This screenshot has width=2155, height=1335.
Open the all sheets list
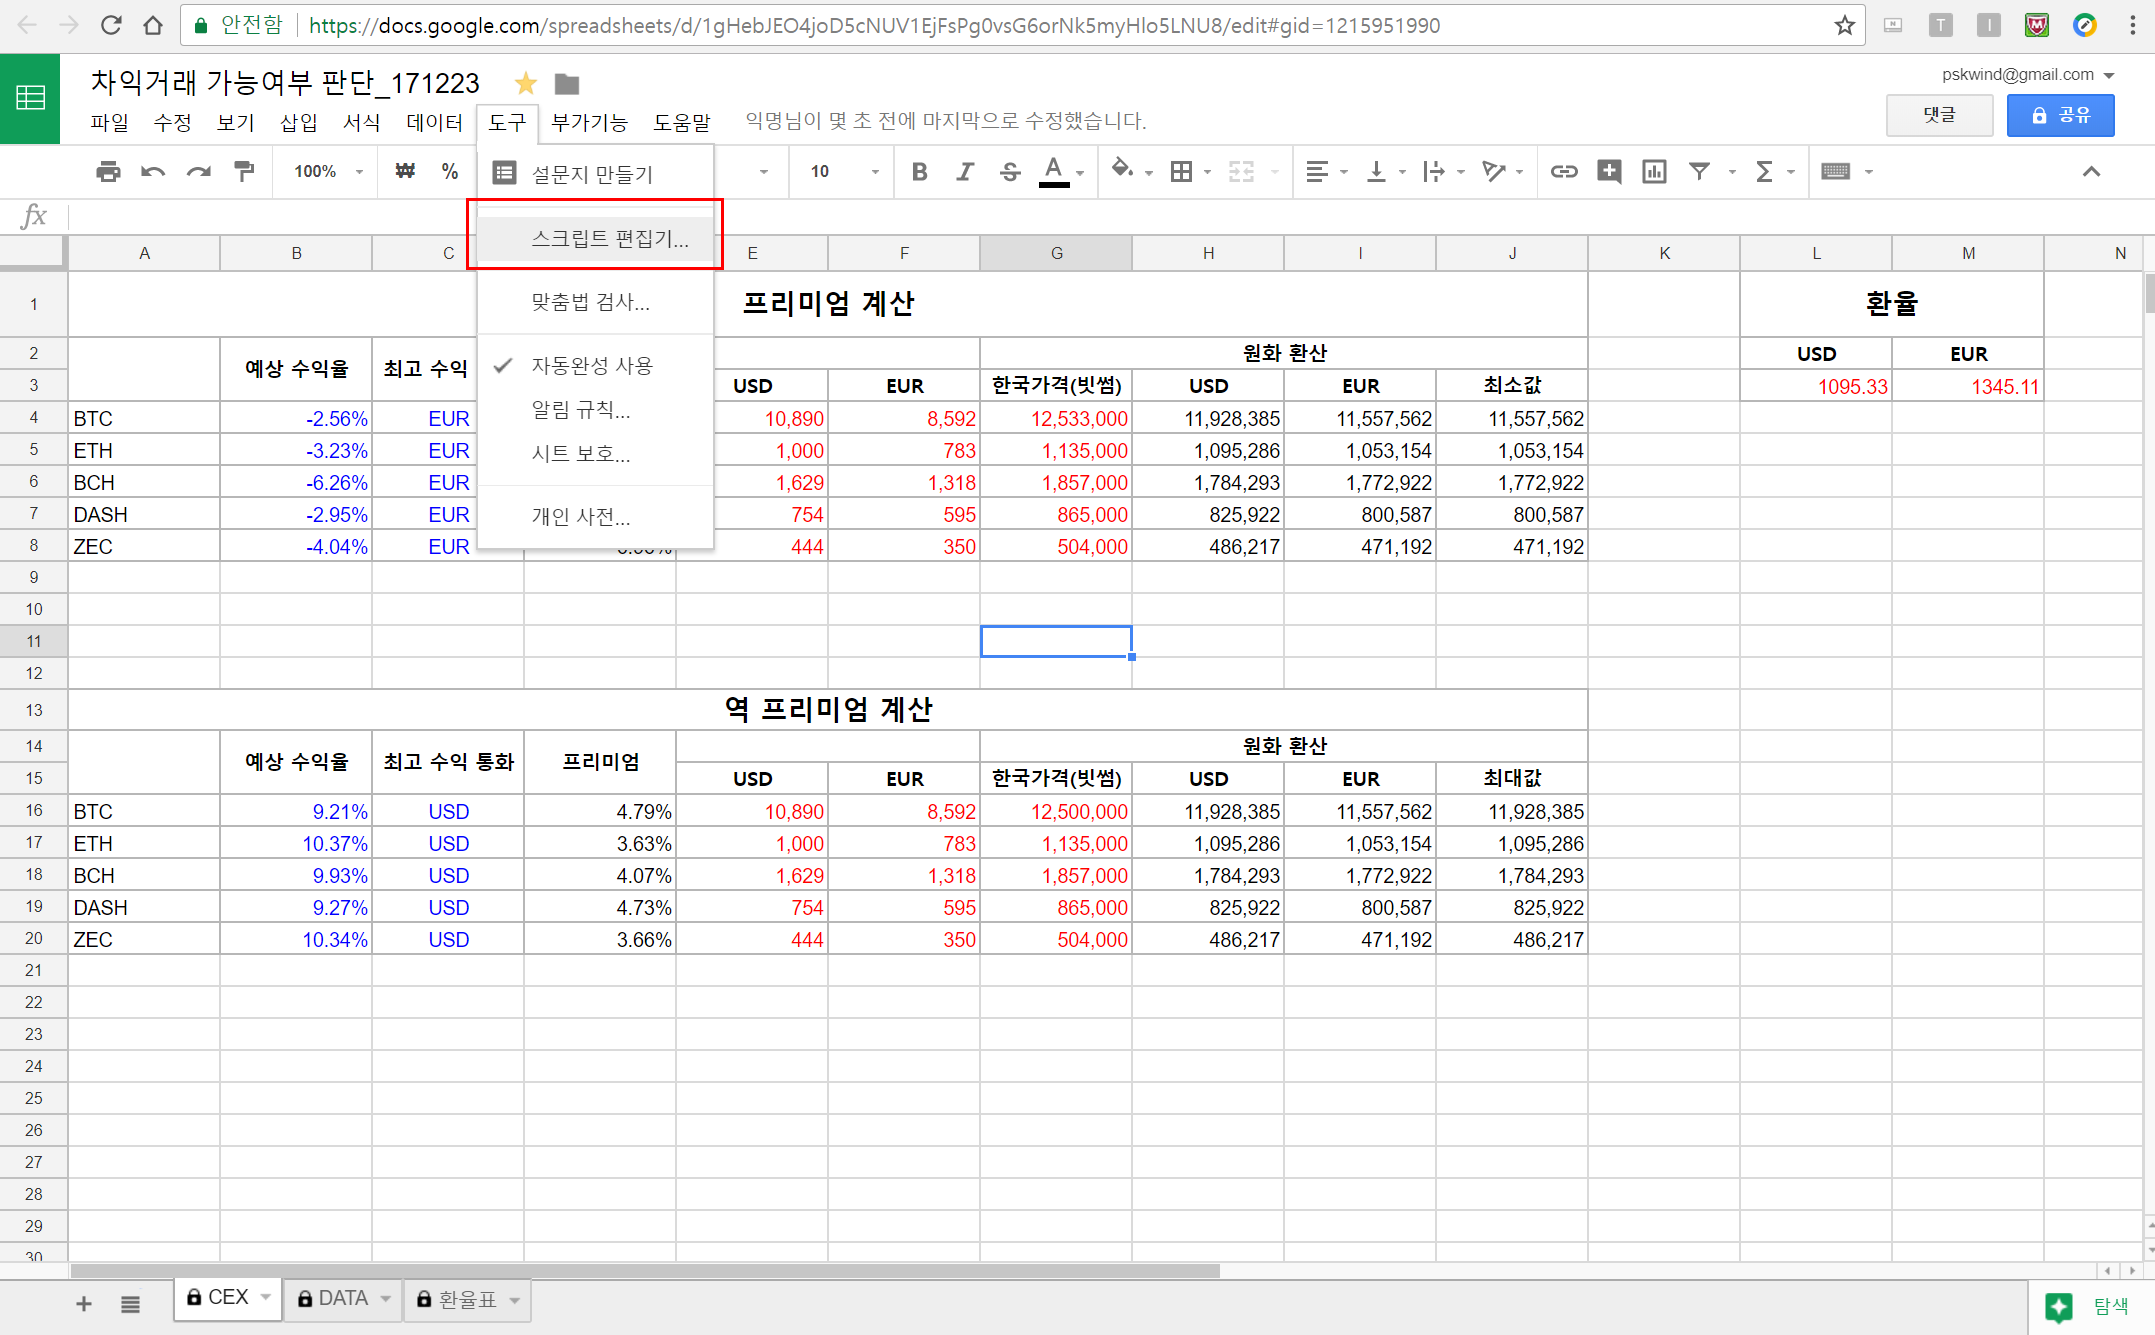[130, 1303]
